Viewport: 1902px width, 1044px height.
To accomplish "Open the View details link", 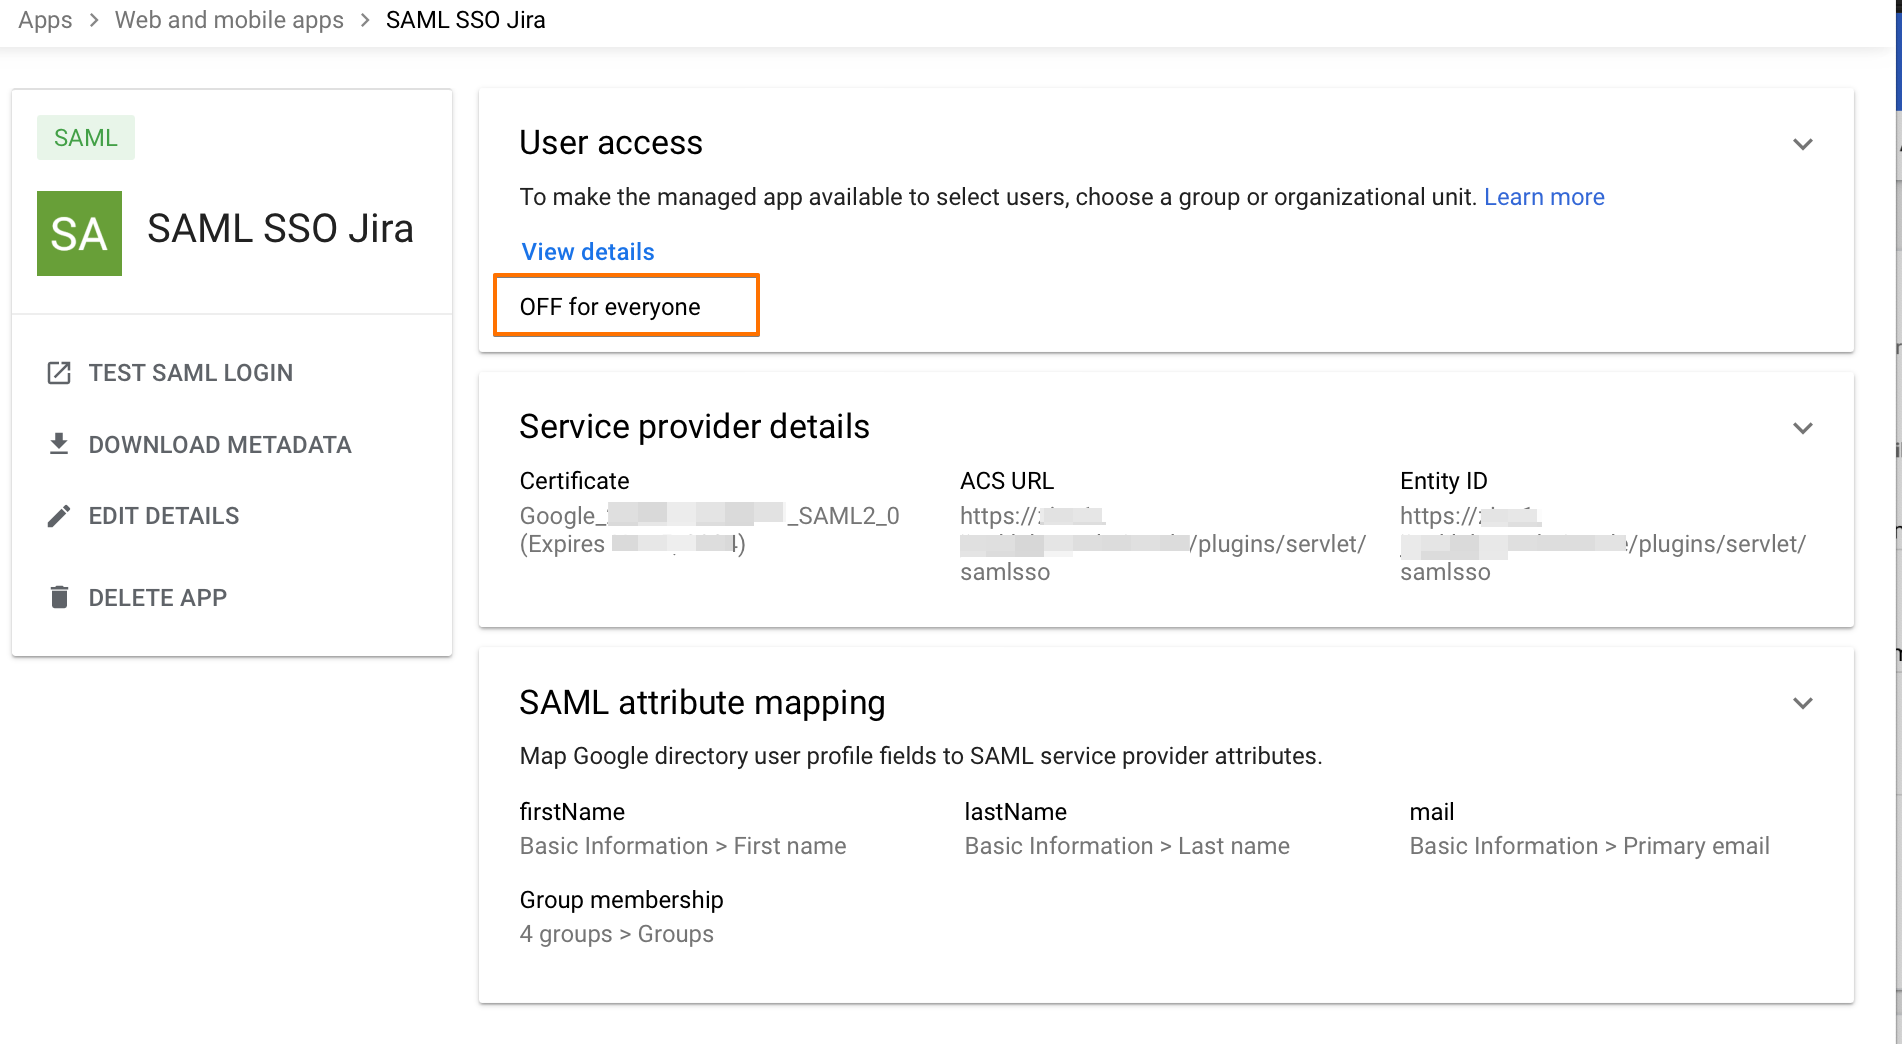I will 588,252.
